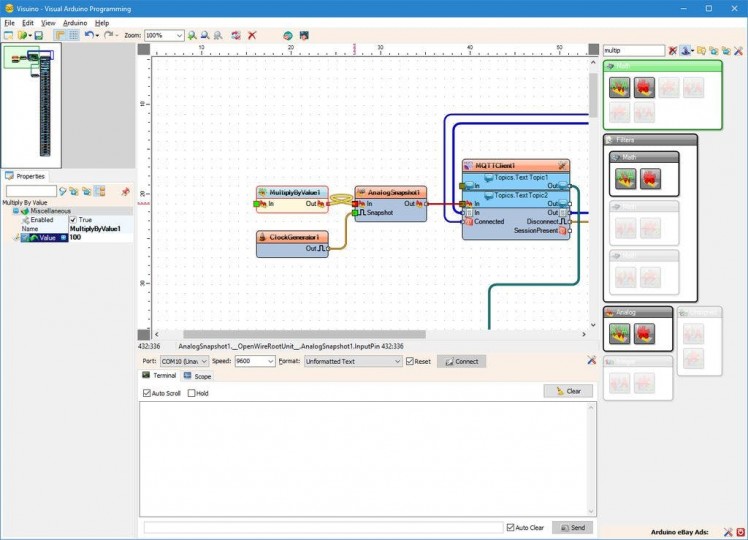Pin the Properties panel with pushpin icon
The width and height of the screenshot is (748, 540).
pyautogui.click(x=125, y=191)
